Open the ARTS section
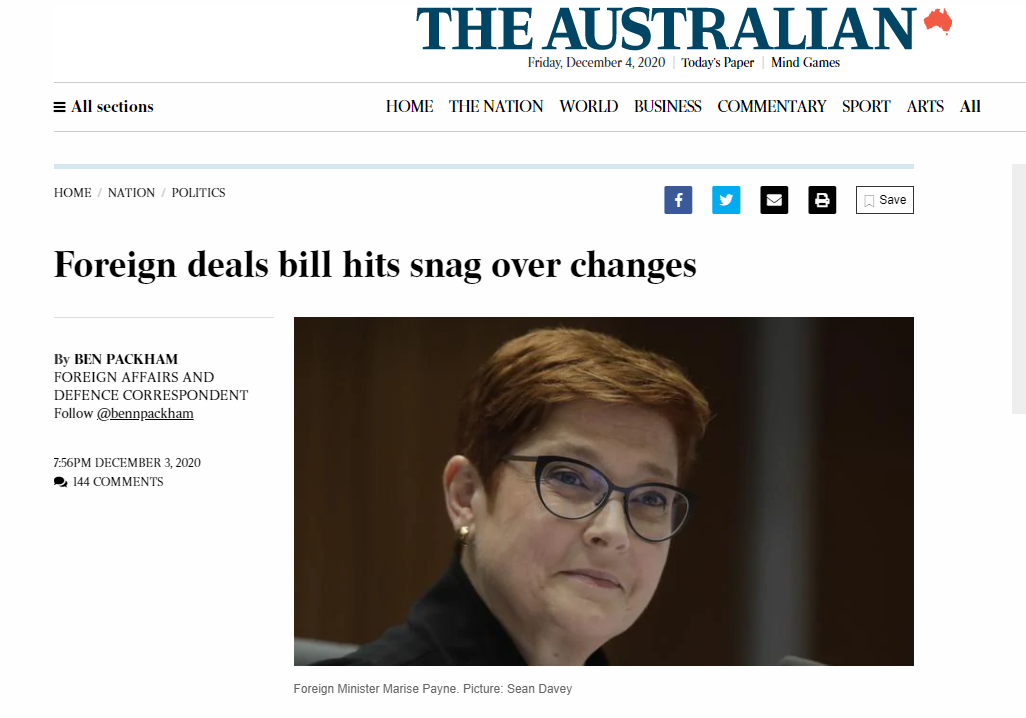 click(x=925, y=107)
